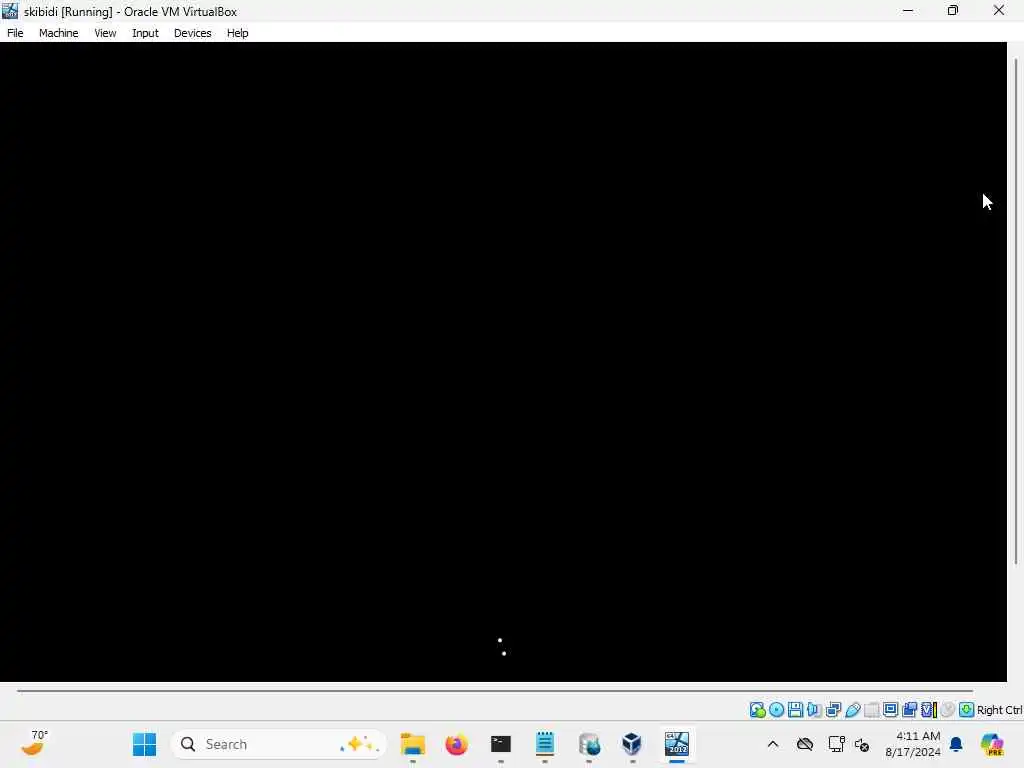Image resolution: width=1024 pixels, height=768 pixels.
Task: Open File Explorer from the taskbar
Action: pos(413,744)
